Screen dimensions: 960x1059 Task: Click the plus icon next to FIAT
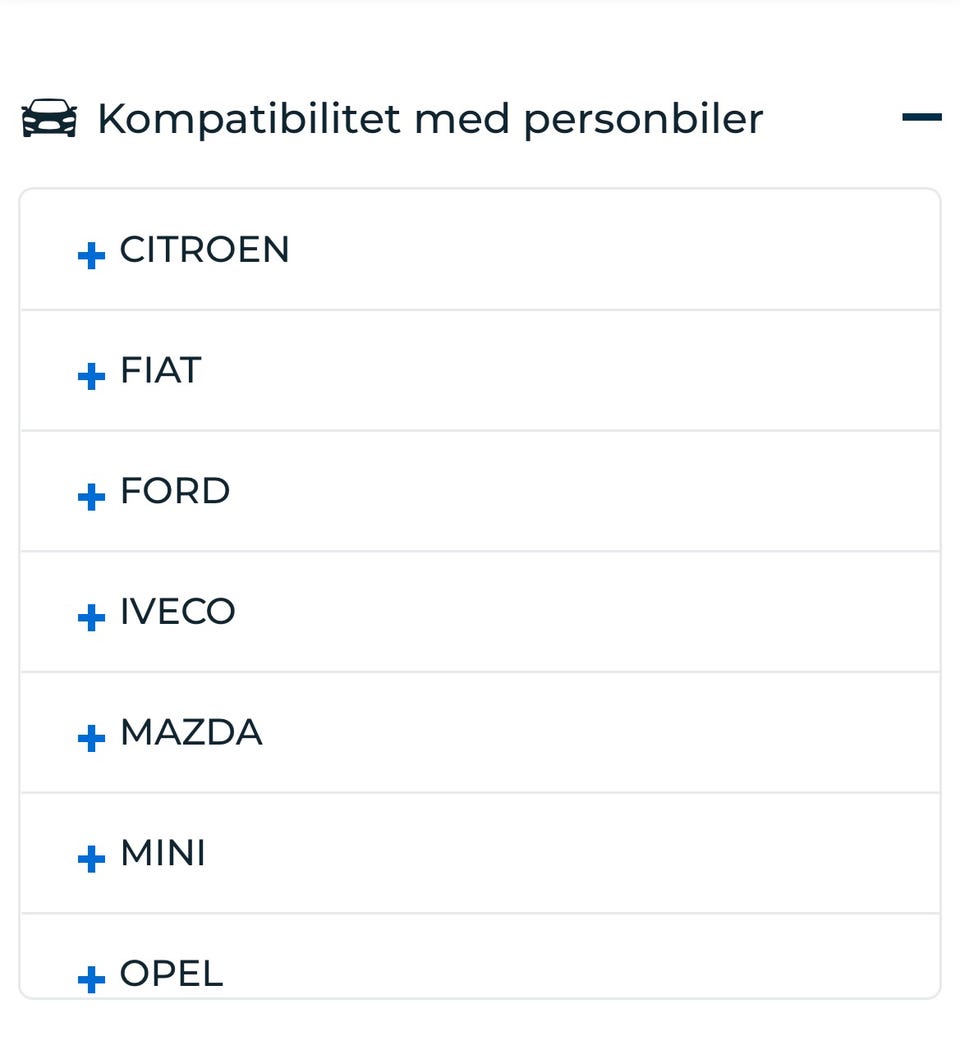click(91, 377)
